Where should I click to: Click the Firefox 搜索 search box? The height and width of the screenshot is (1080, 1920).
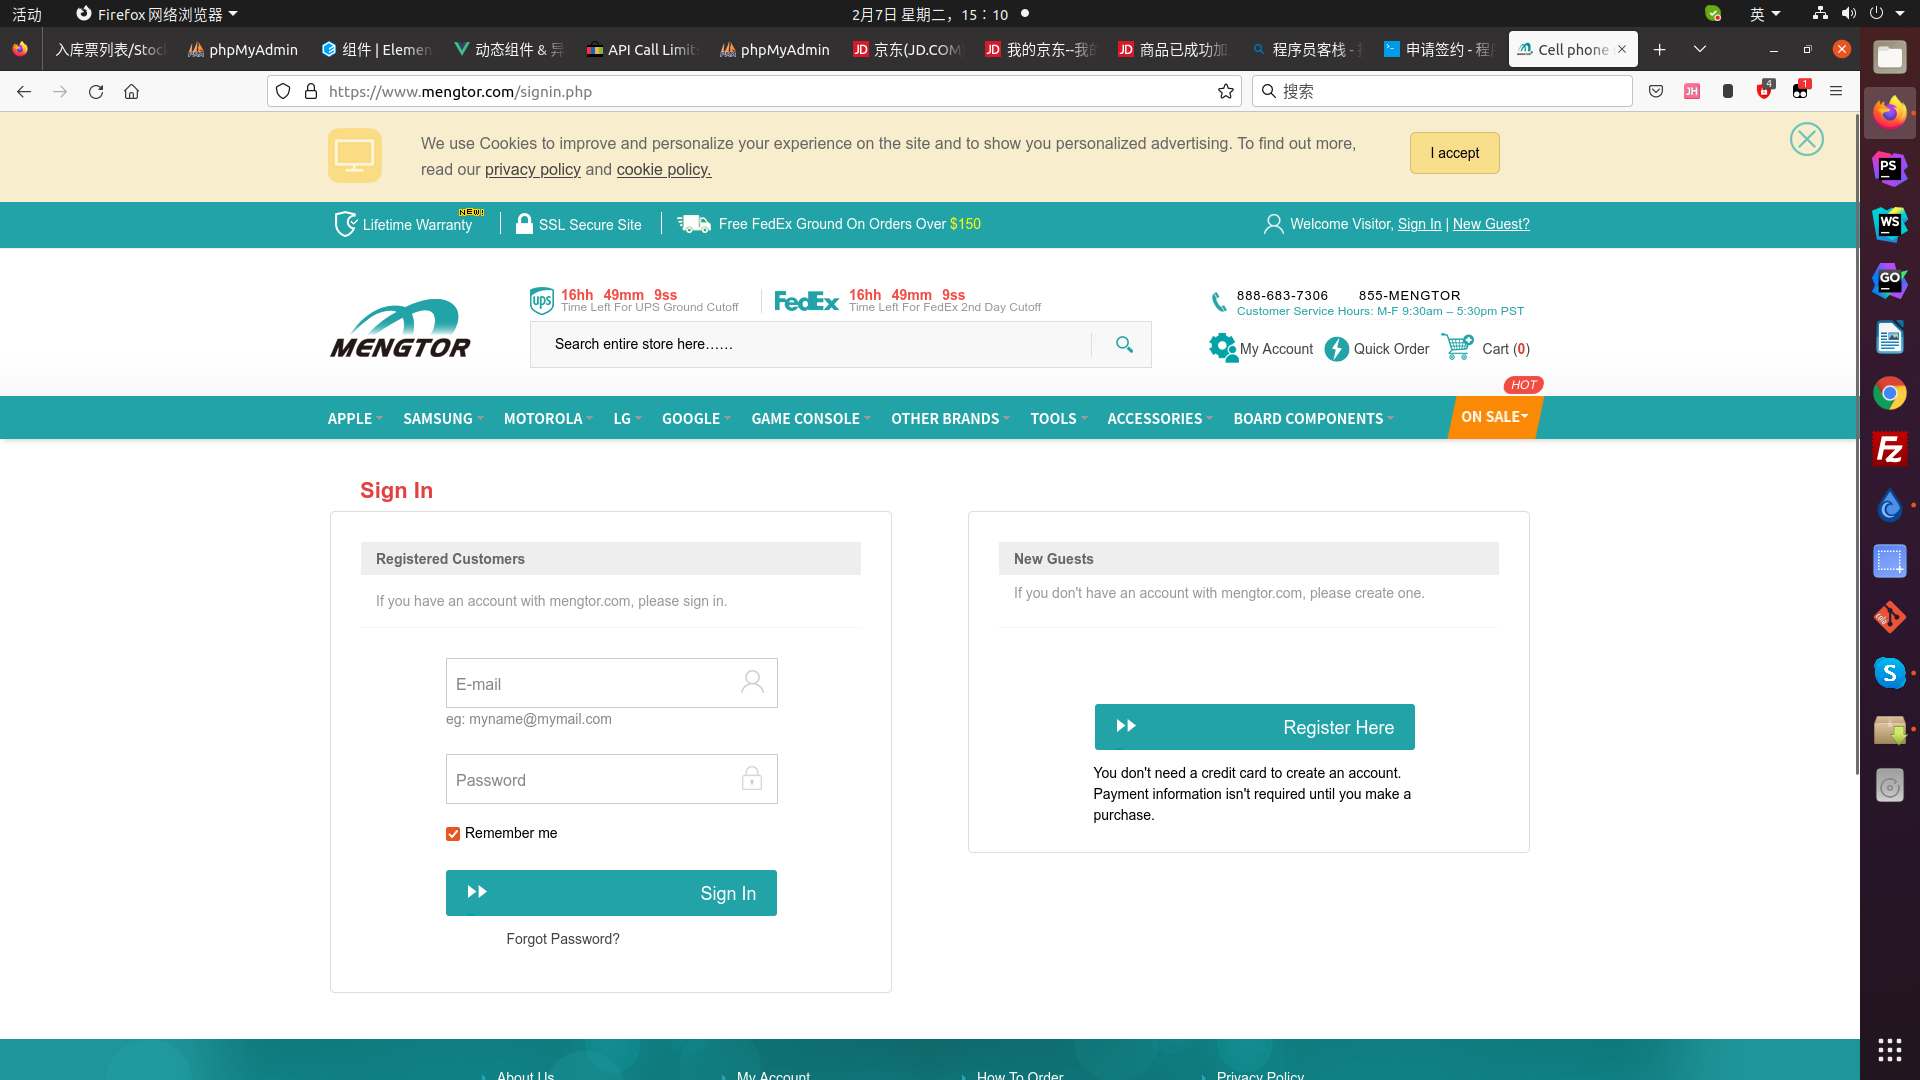pyautogui.click(x=1440, y=91)
